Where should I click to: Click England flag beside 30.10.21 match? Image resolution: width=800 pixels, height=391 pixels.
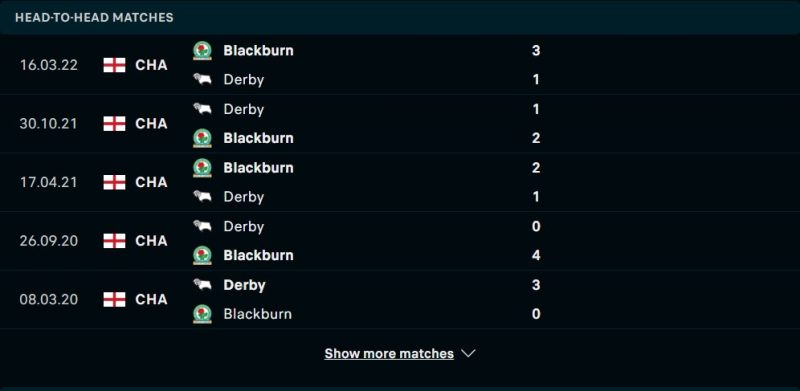[x=114, y=124]
